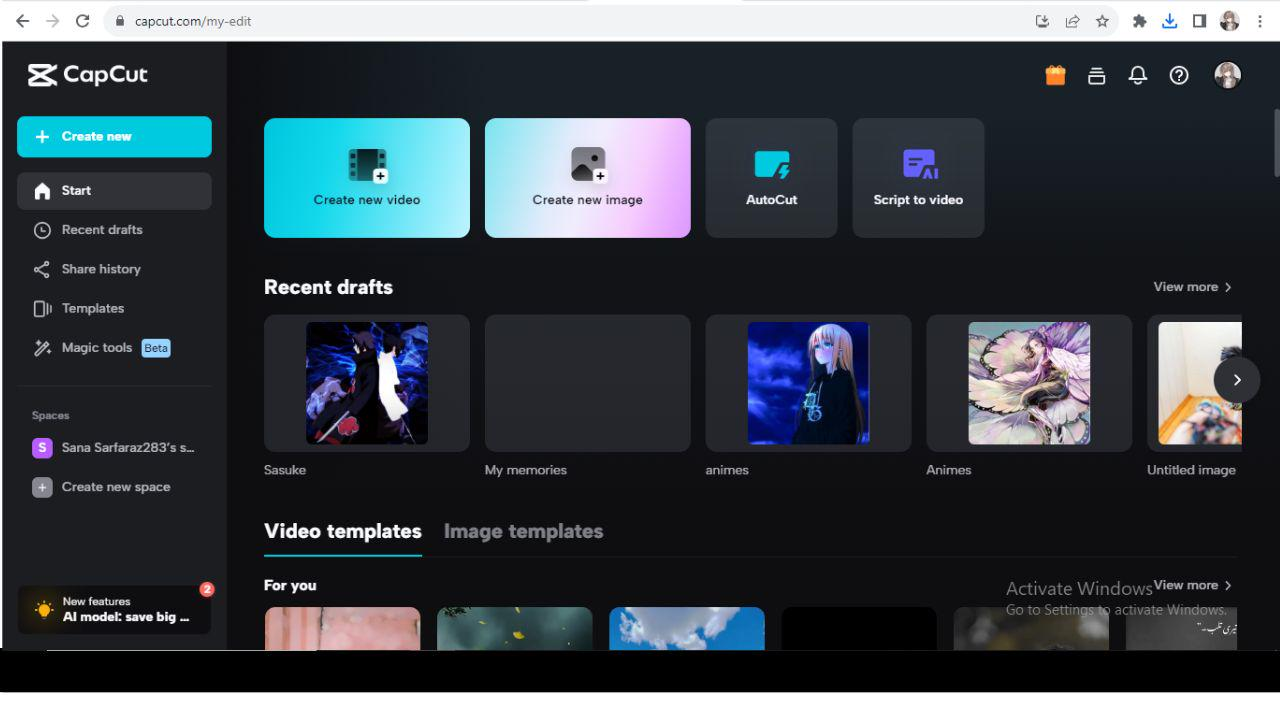Click the New features lightbulb icon

44,609
